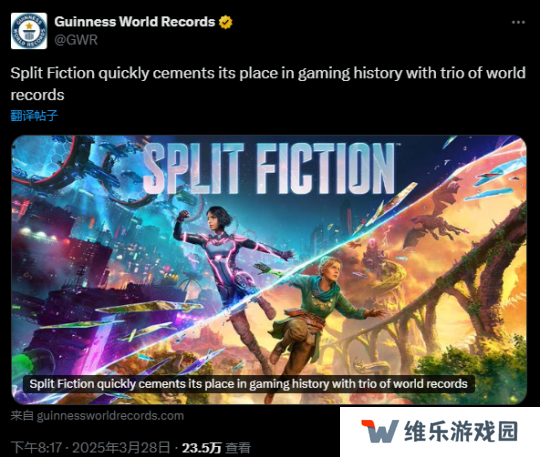Image resolution: width=540 pixels, height=457 pixels.
Task: Open the @GWR handle link
Action: tap(76, 40)
